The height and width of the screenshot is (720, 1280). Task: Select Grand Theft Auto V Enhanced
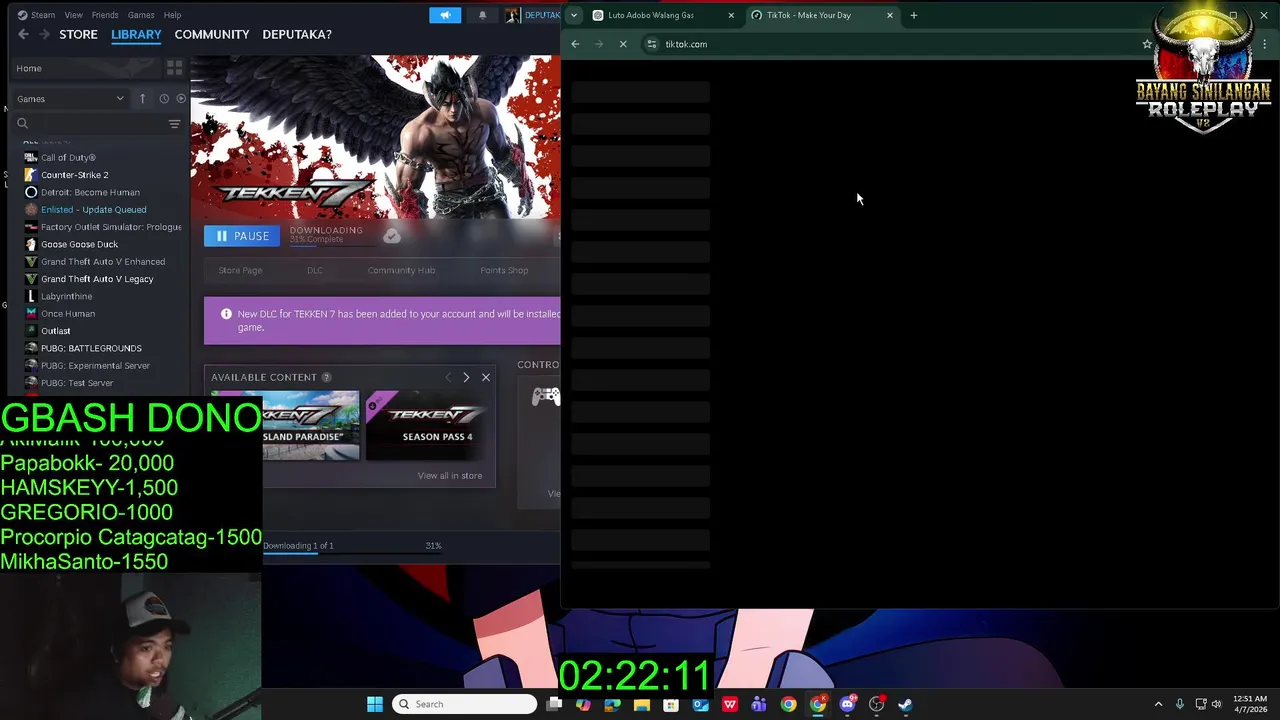click(x=103, y=262)
